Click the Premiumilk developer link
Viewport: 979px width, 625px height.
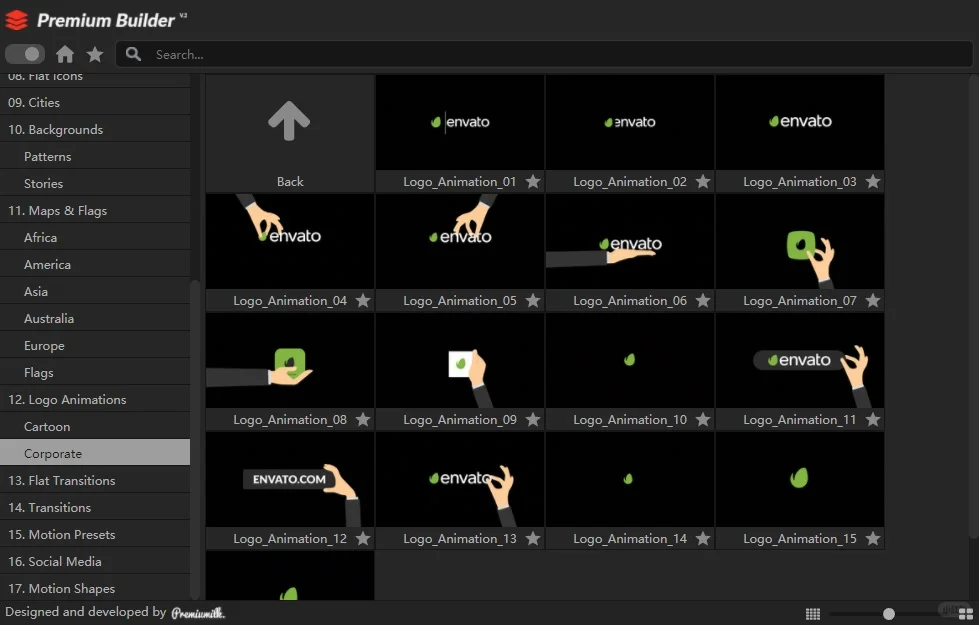198,613
